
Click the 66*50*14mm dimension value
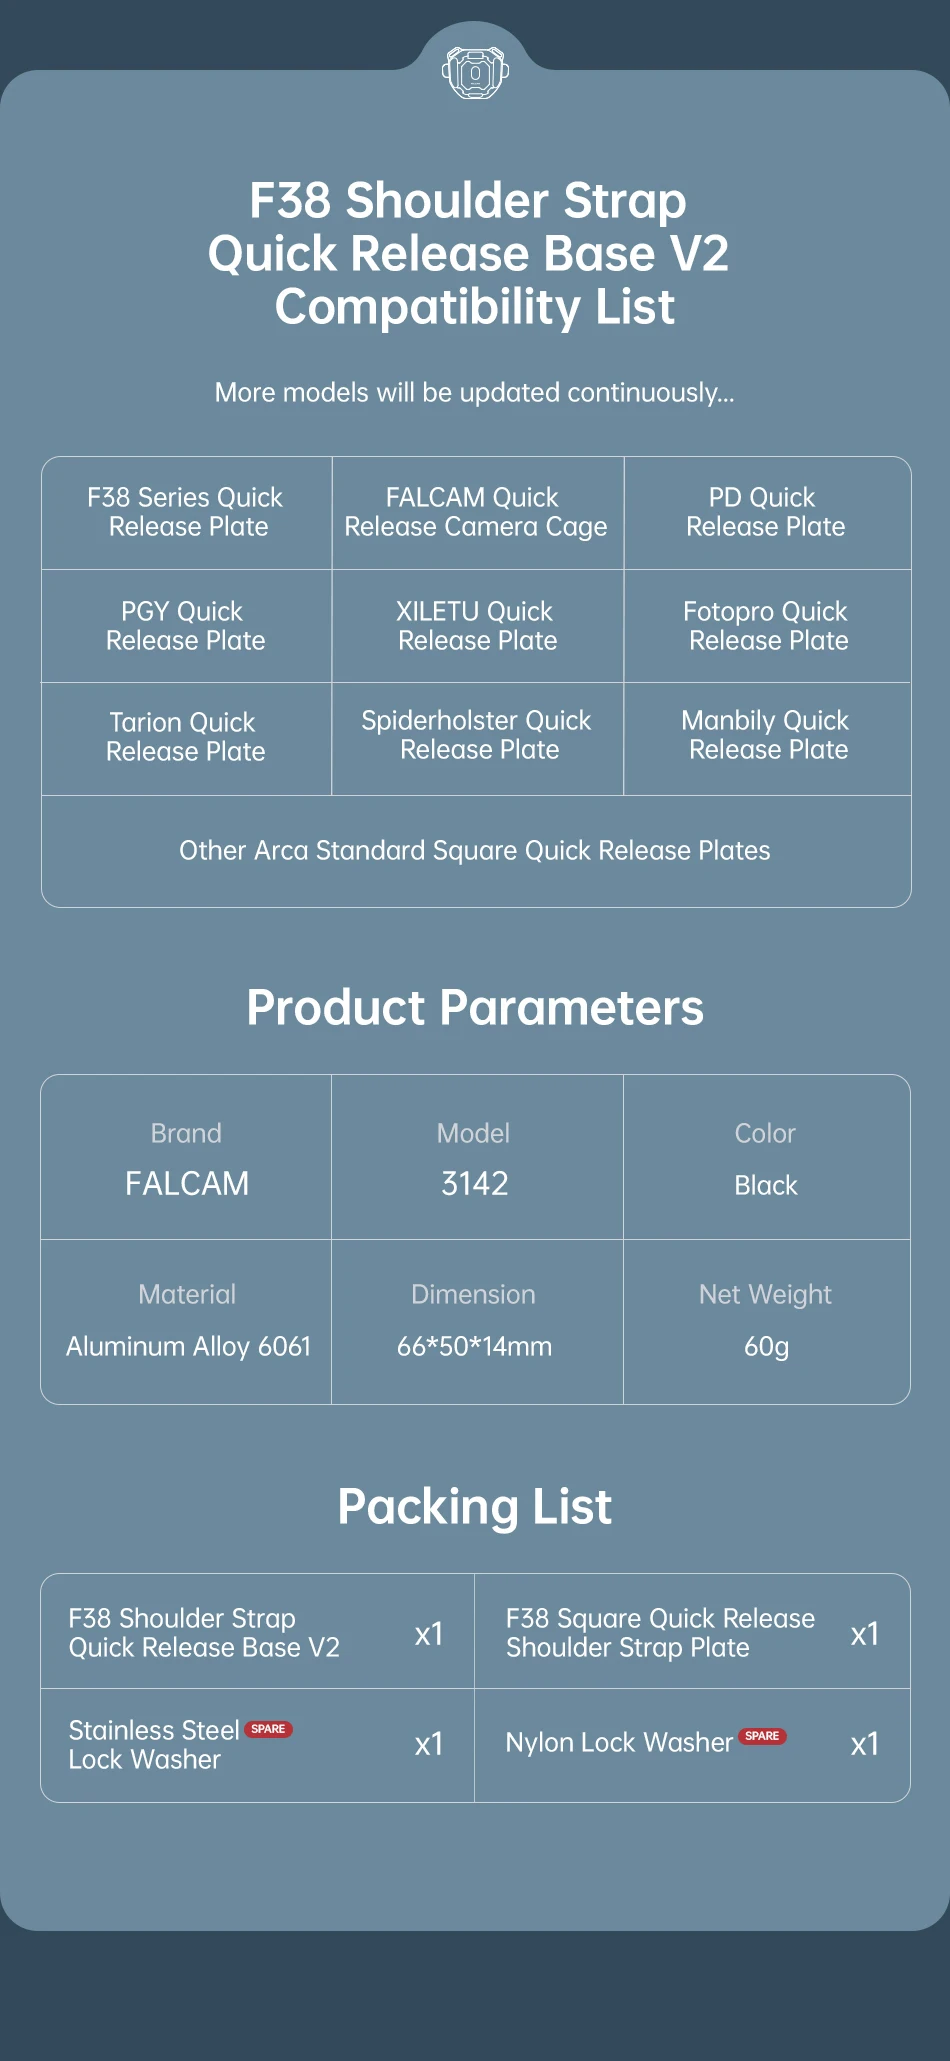tap(474, 1346)
